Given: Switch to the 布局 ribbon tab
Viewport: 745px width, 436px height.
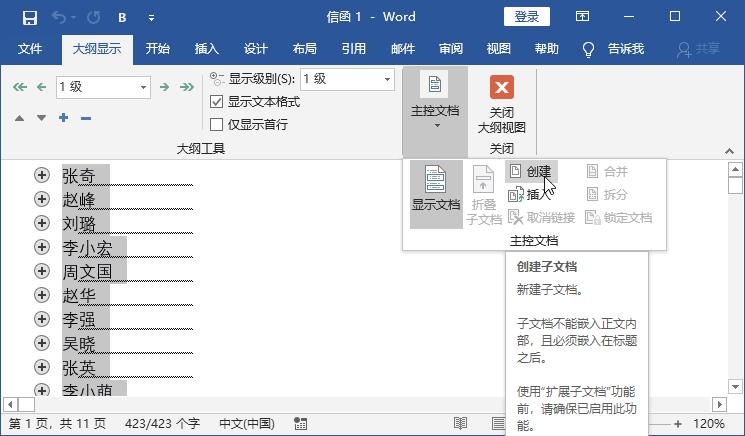Looking at the screenshot, I should pyautogui.click(x=305, y=48).
